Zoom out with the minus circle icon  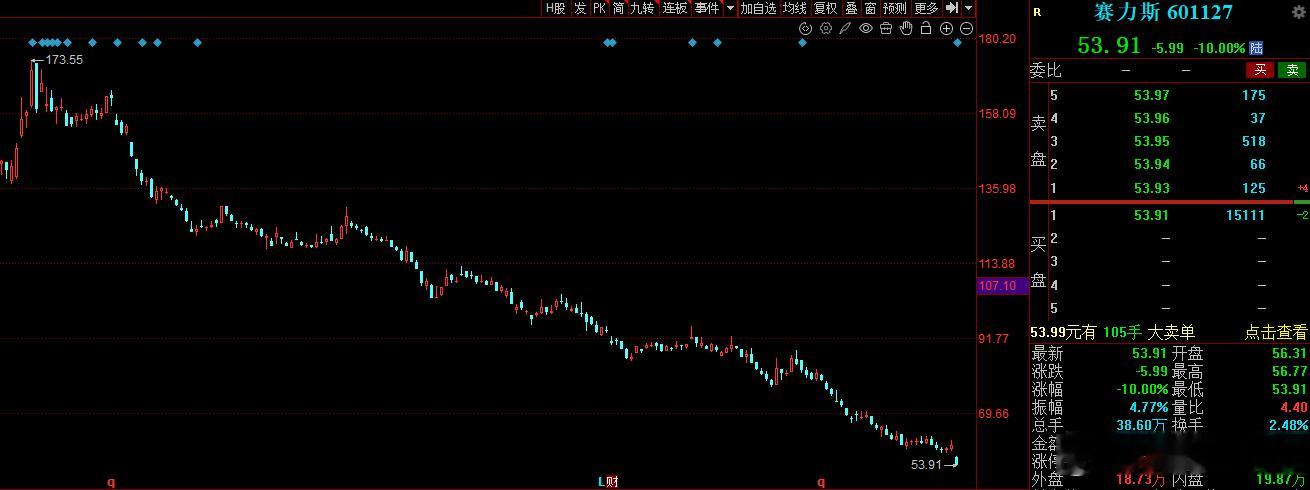(967, 28)
